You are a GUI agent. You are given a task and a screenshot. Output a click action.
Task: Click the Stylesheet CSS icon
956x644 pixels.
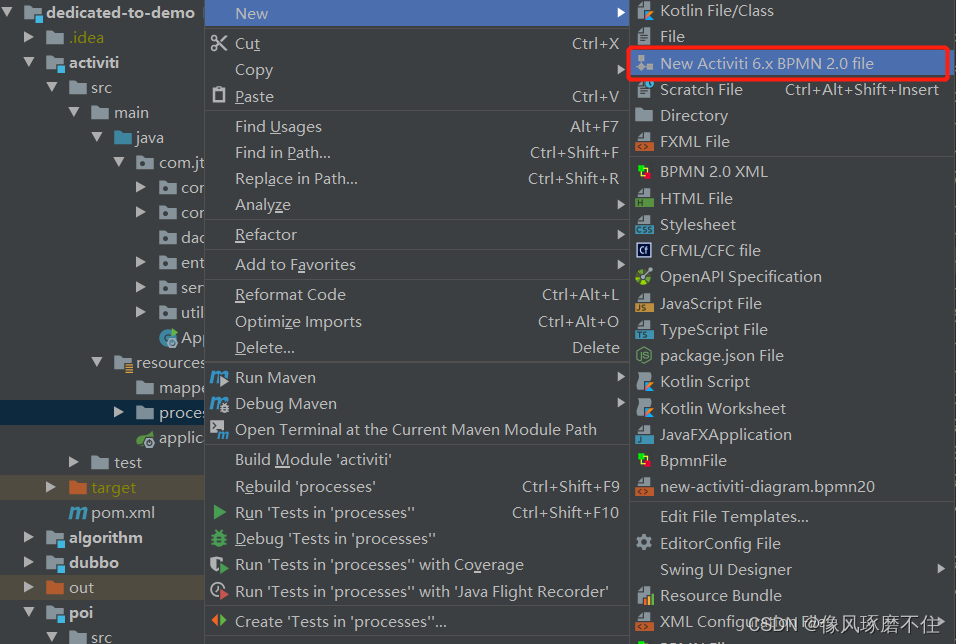tap(644, 224)
